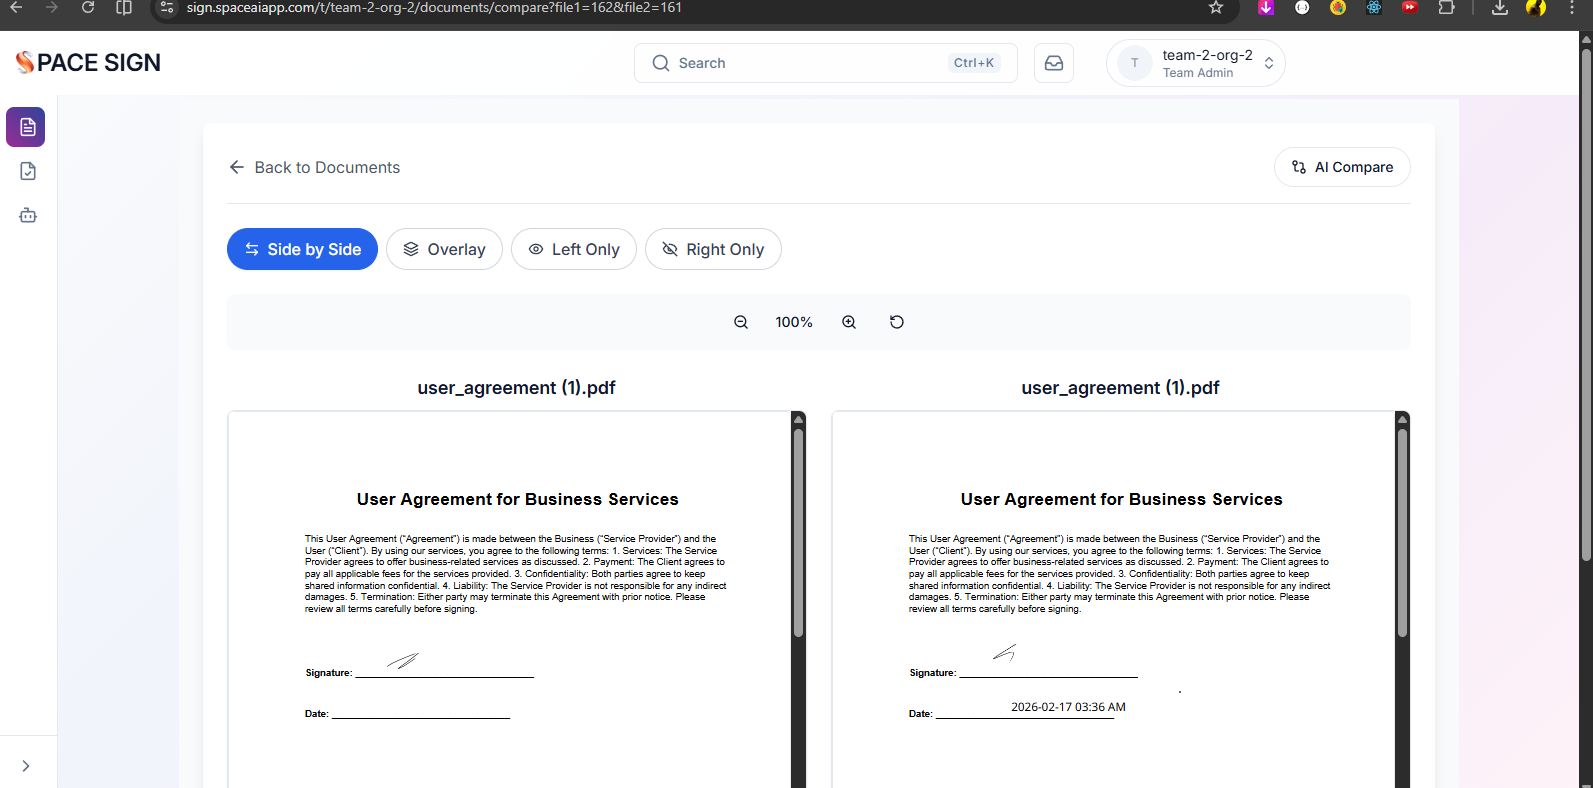Open the Documents sidebar icon

tap(26, 127)
